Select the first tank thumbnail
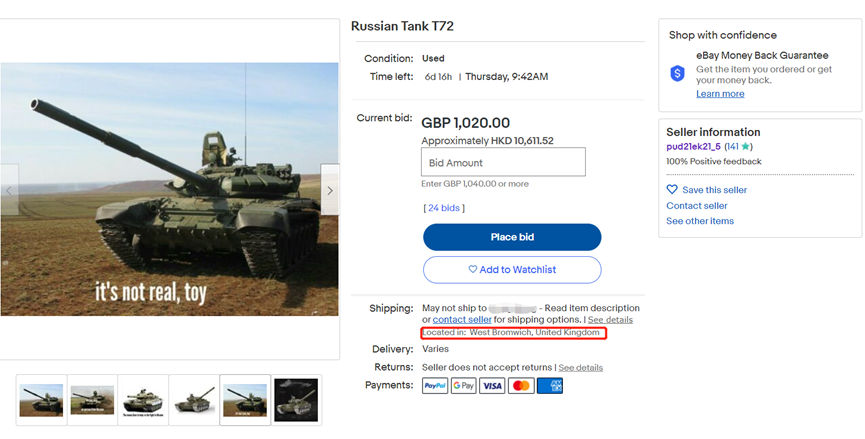This screenshot has width=865, height=439. click(x=42, y=400)
